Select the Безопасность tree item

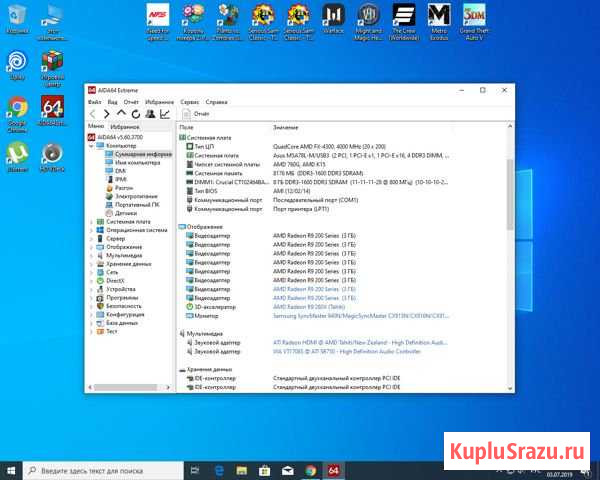[124, 306]
